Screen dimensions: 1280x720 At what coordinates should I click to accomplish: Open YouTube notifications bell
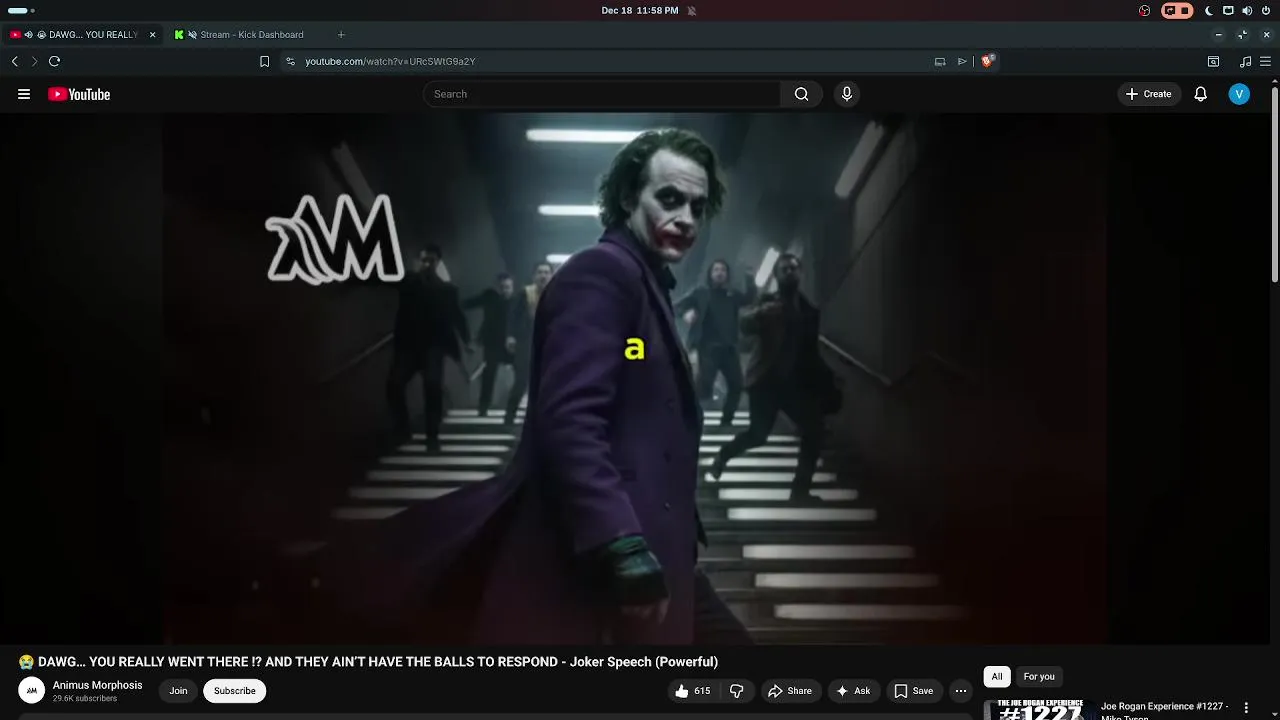[x=1201, y=94]
